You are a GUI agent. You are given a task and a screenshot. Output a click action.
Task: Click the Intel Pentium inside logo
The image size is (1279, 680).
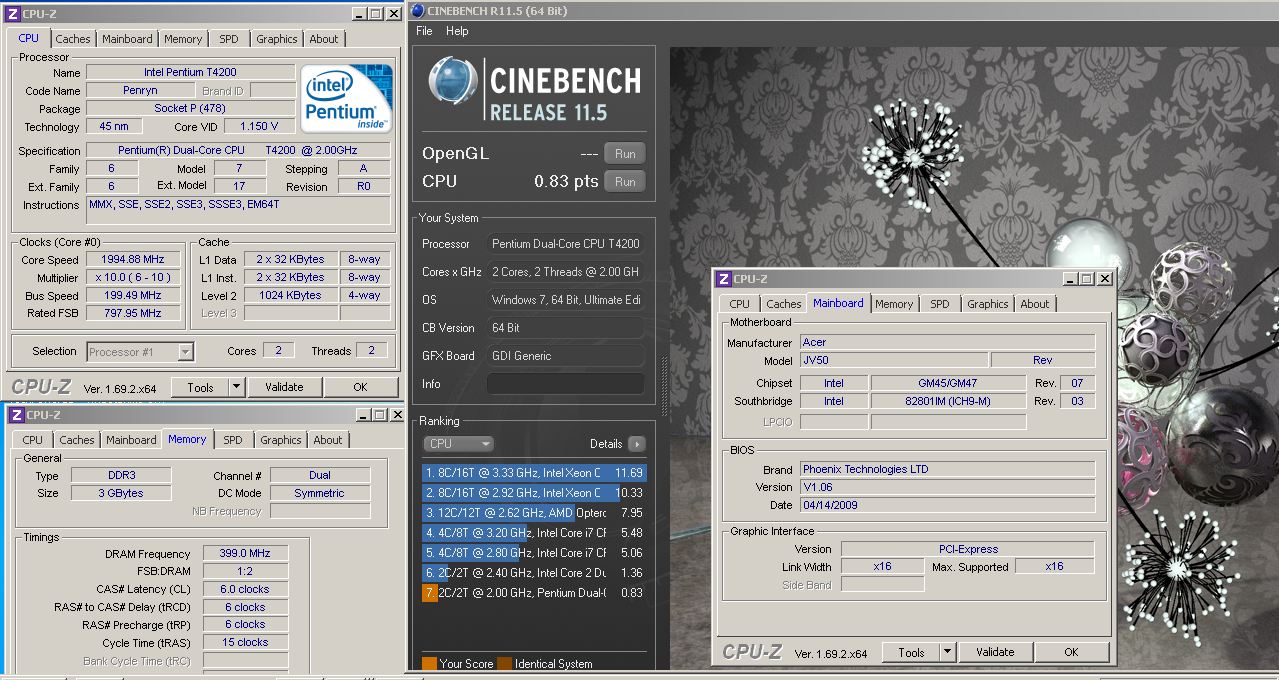tap(347, 98)
